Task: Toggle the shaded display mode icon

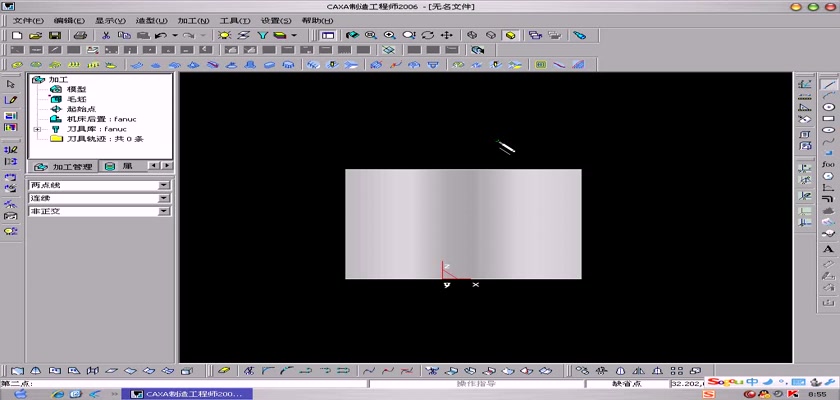Action: [x=510, y=35]
